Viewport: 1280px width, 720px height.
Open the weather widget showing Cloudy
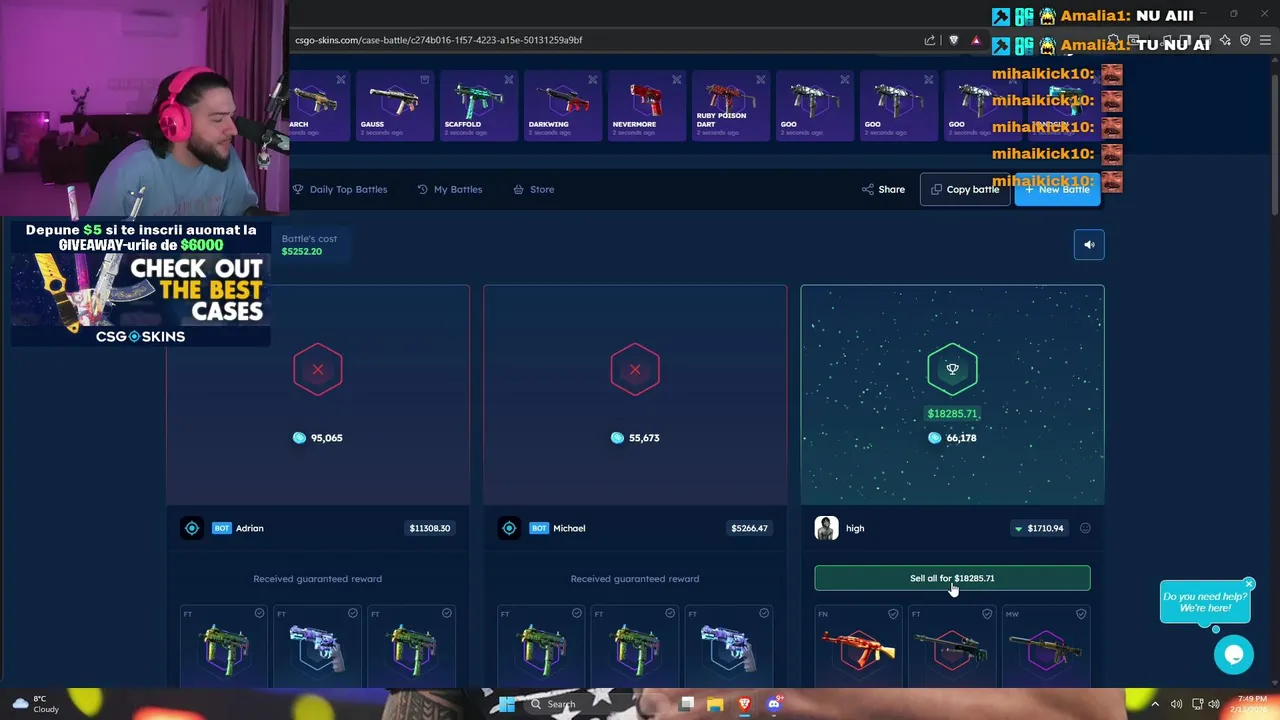coord(36,704)
